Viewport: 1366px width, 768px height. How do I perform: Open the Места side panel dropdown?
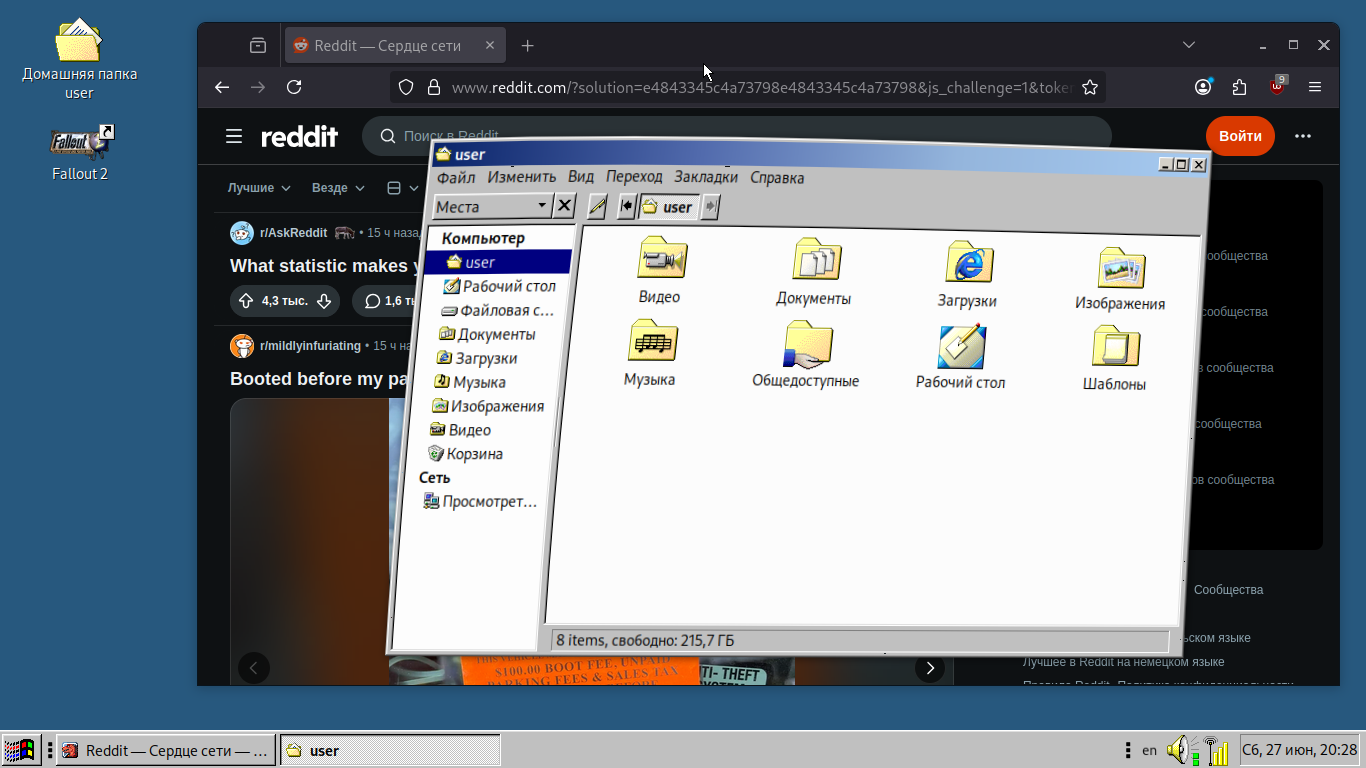coord(492,206)
